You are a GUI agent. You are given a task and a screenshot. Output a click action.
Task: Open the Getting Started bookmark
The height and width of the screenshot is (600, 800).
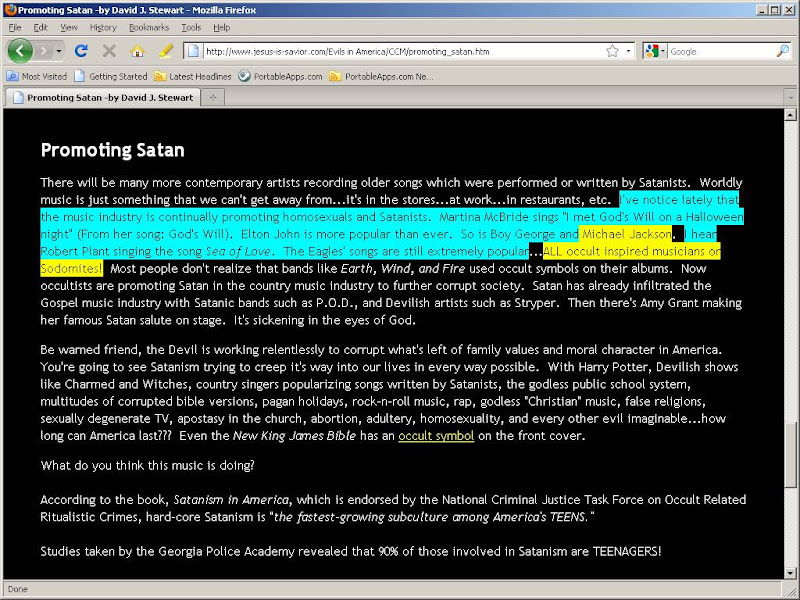tap(111, 77)
